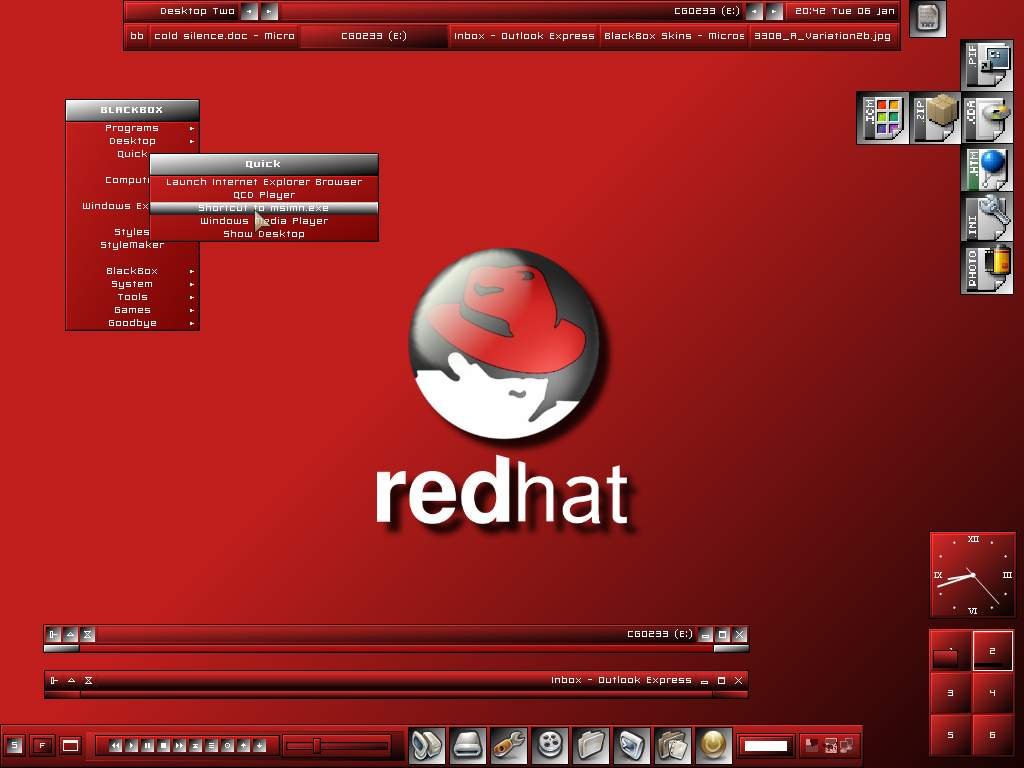Click the HTM blue globe icon
This screenshot has height=768, width=1024.
[x=987, y=168]
